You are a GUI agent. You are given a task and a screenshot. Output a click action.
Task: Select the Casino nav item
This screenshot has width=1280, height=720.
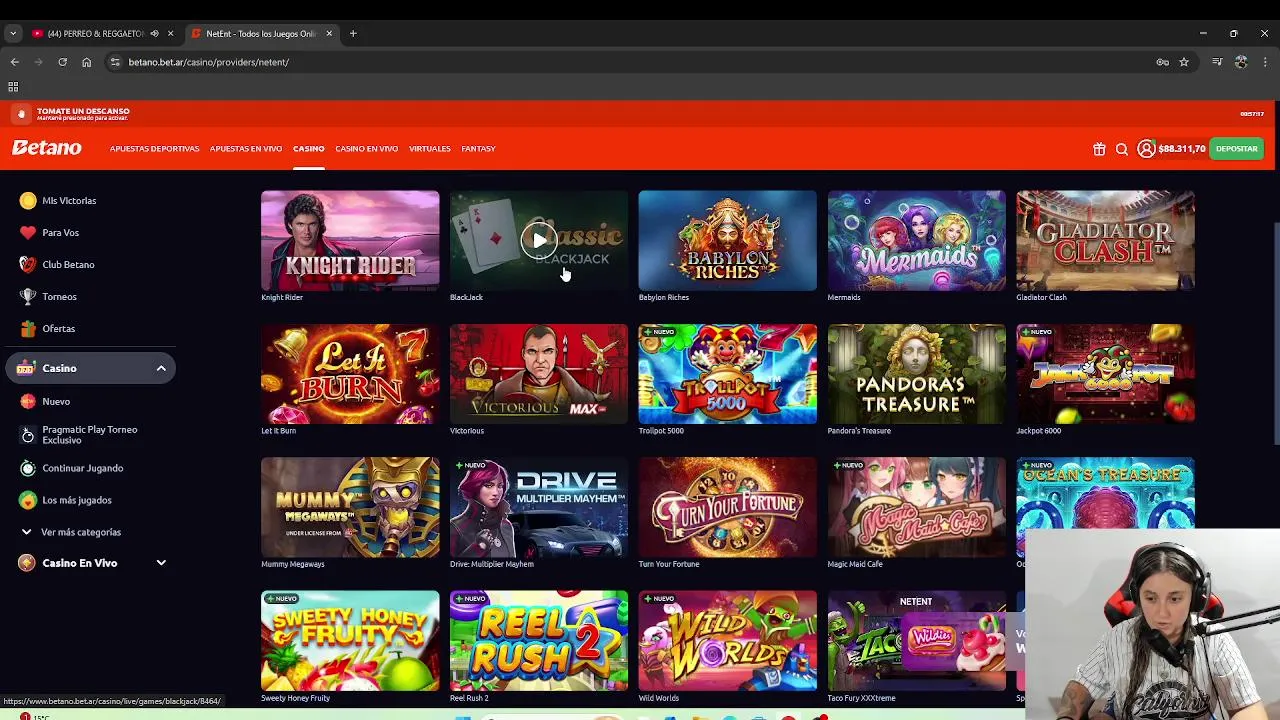[309, 149]
